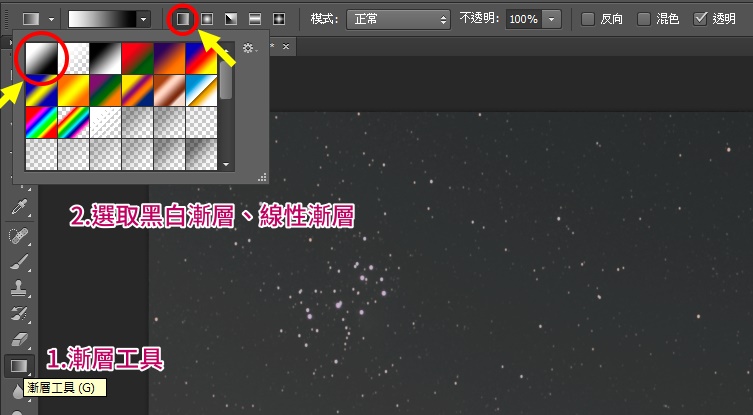The image size is (753, 415).
Task: Choose the angle gradient style
Action: click(230, 19)
